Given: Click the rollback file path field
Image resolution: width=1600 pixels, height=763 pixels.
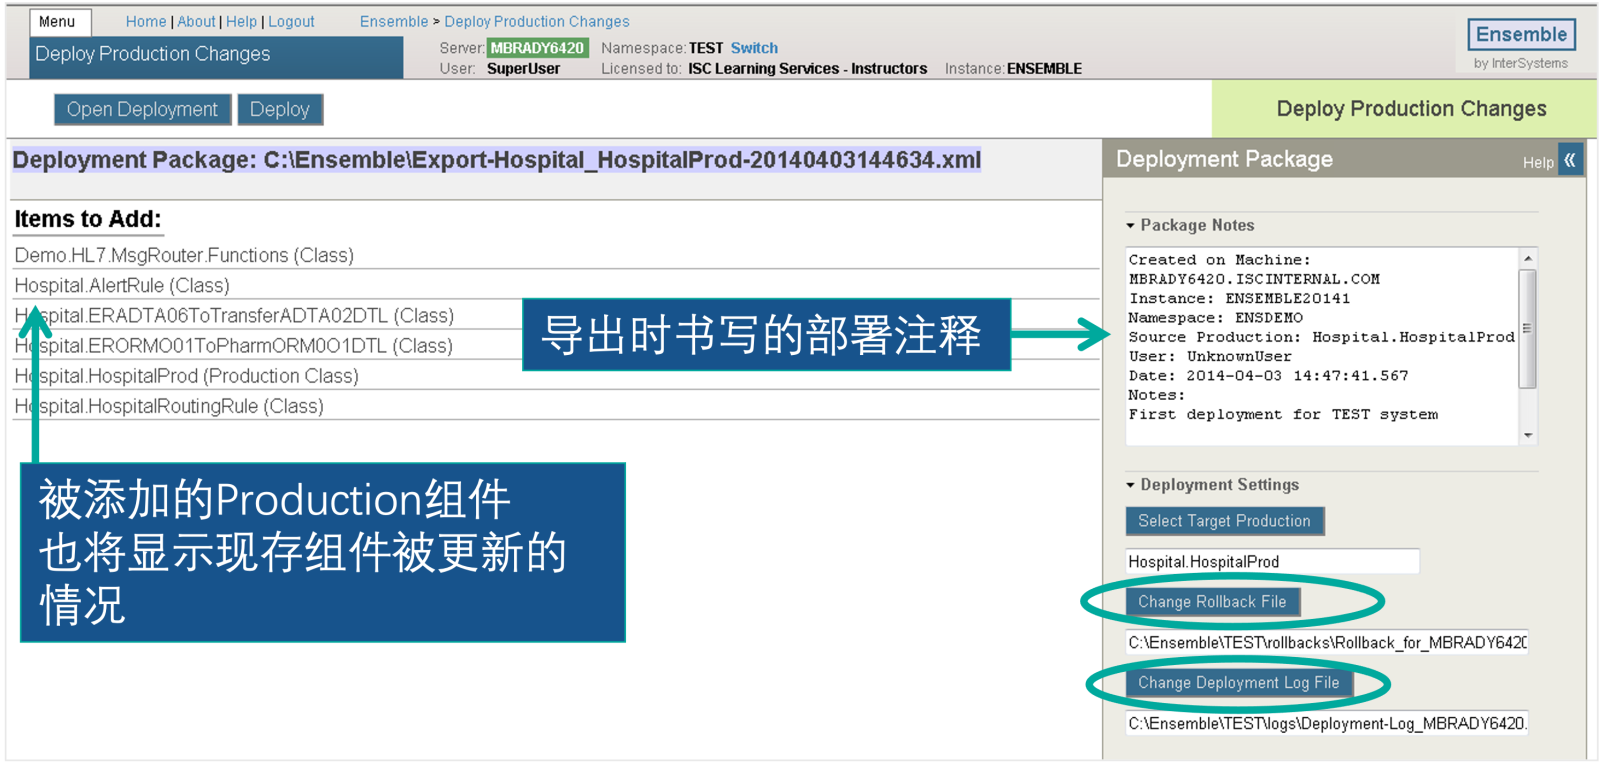Looking at the screenshot, I should pos(1327,643).
